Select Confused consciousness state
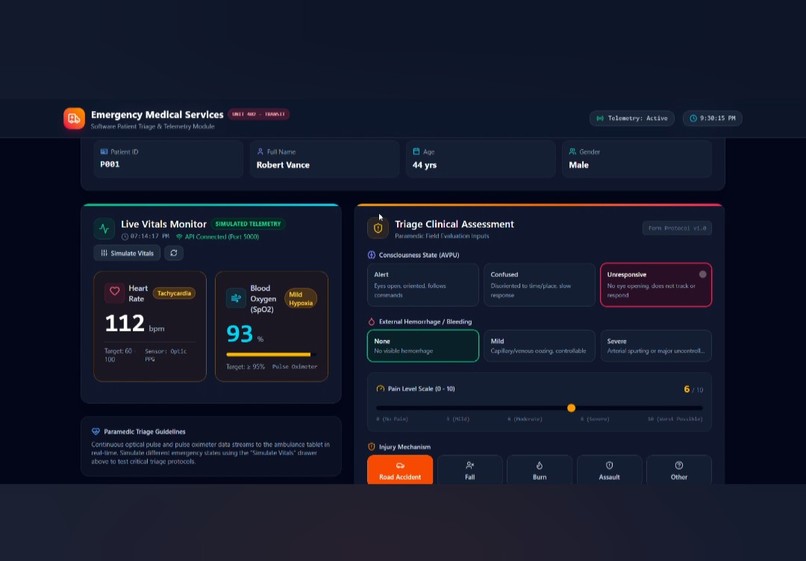 pos(539,285)
